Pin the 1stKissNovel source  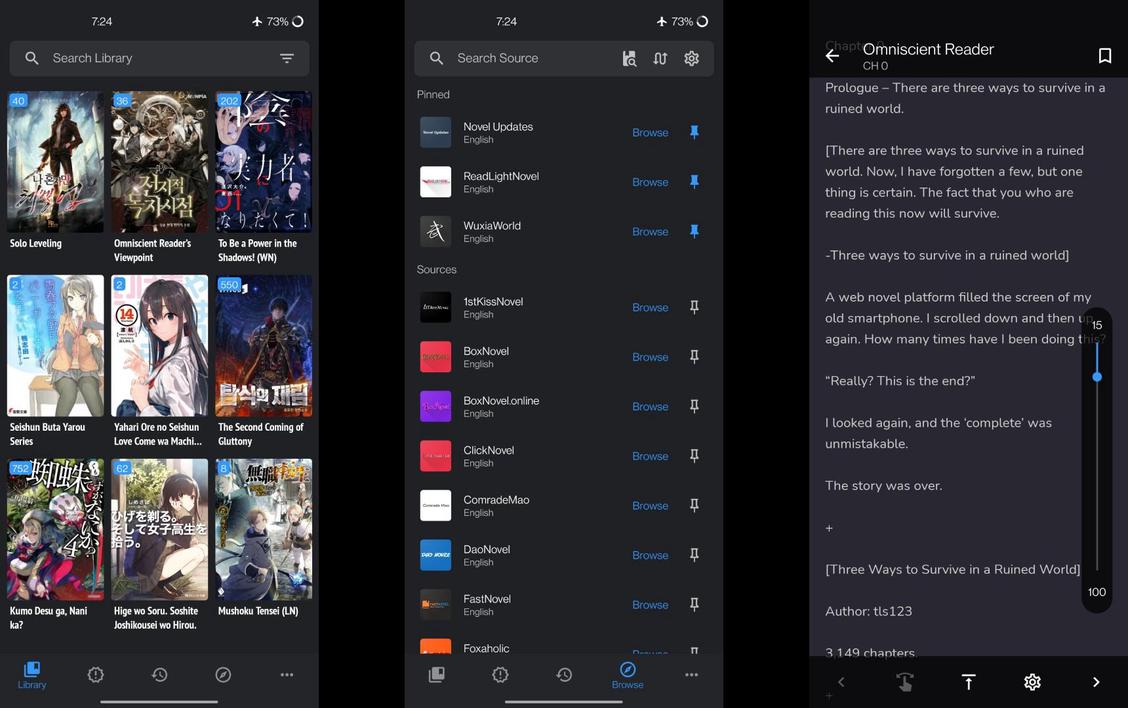point(694,307)
